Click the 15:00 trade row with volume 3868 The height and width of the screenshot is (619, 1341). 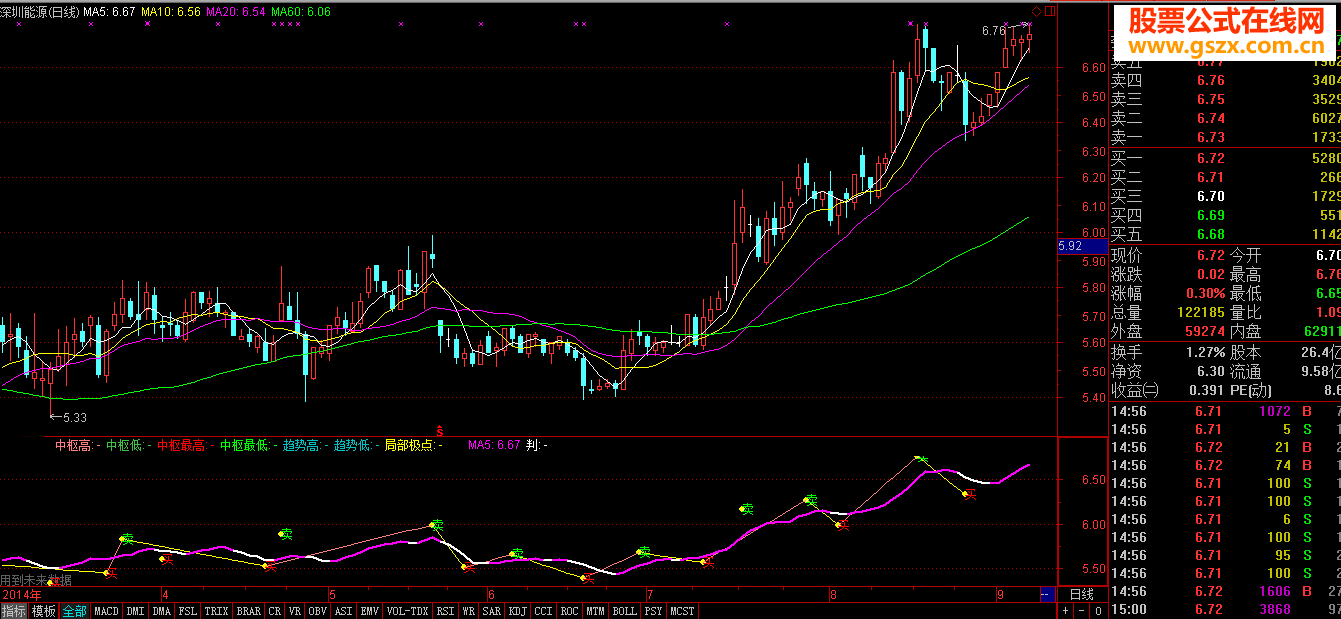[x=1225, y=609]
